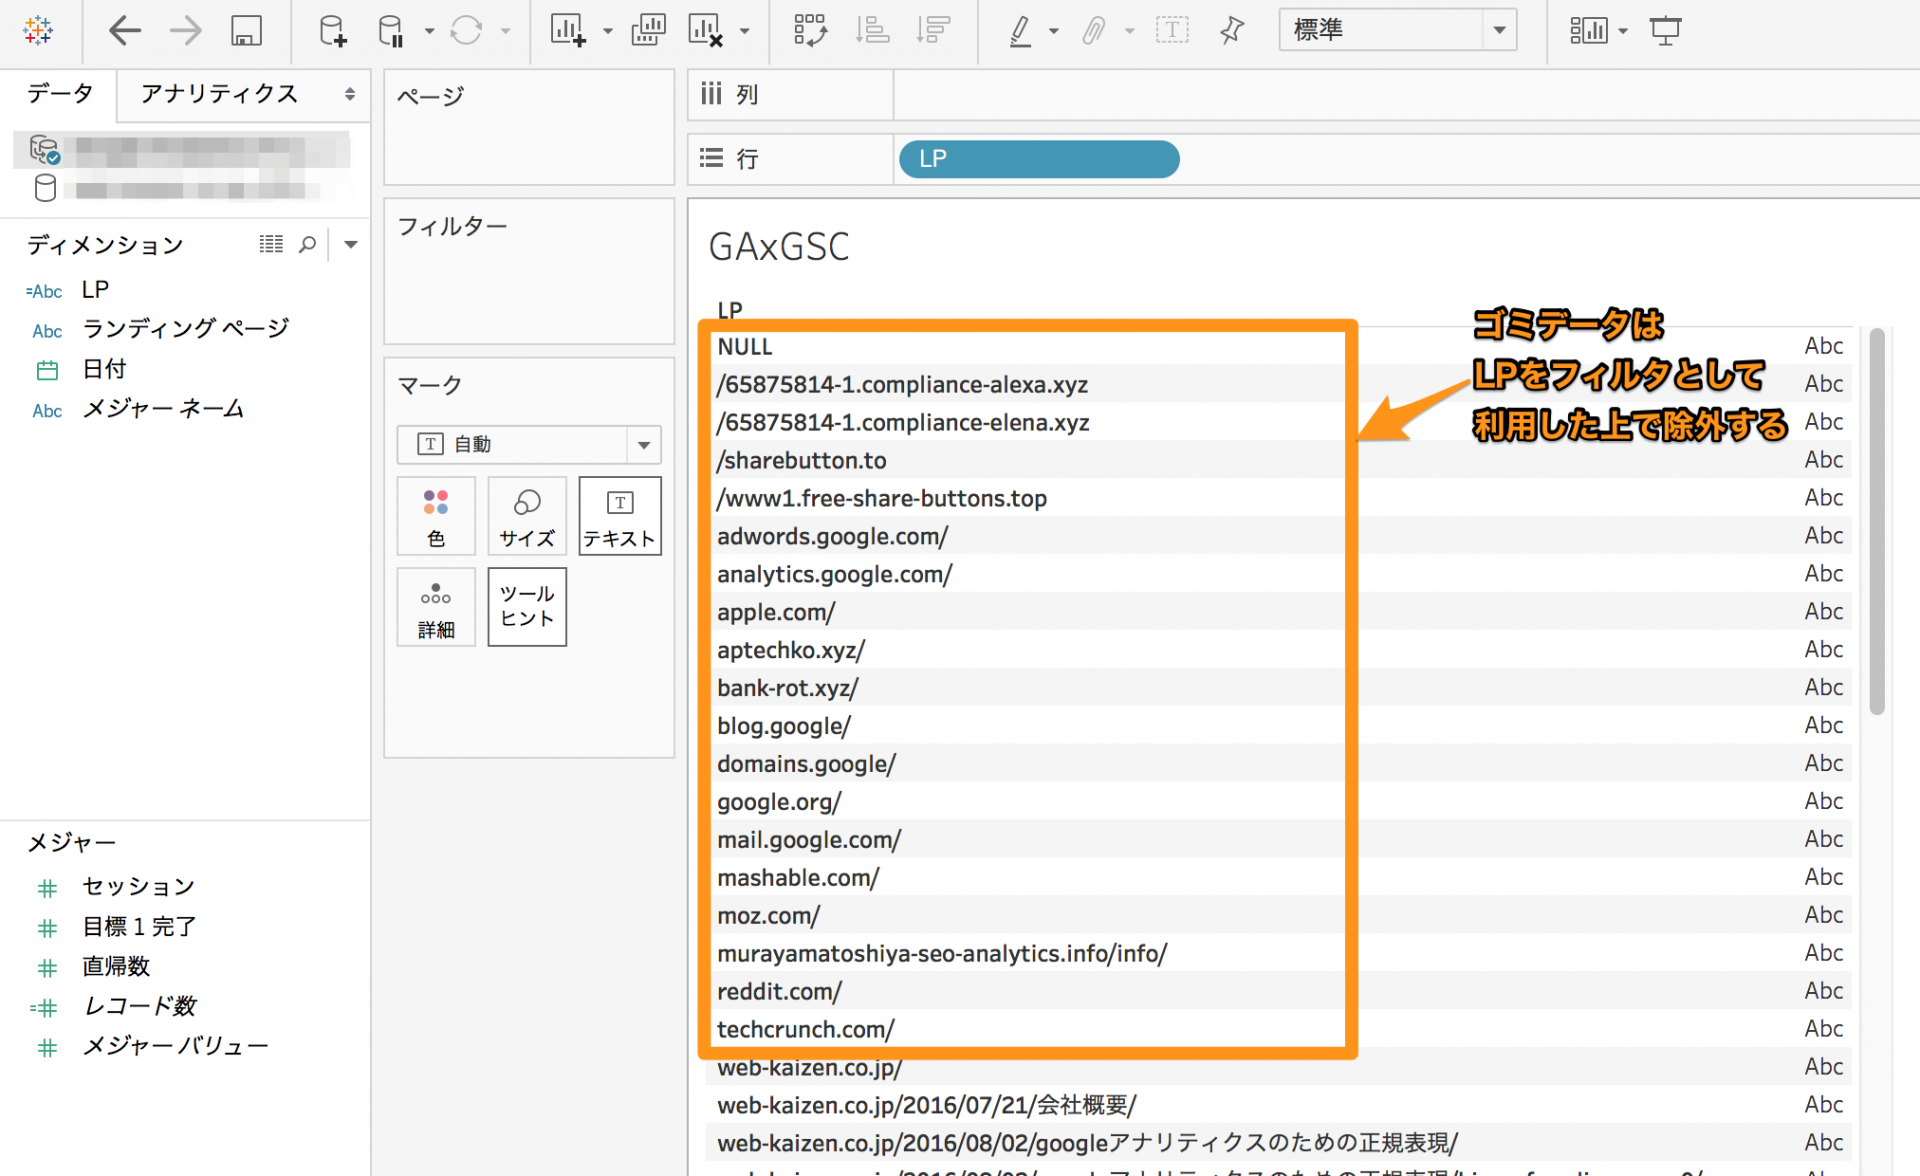Select the LP calculated dimension

pos(96,290)
